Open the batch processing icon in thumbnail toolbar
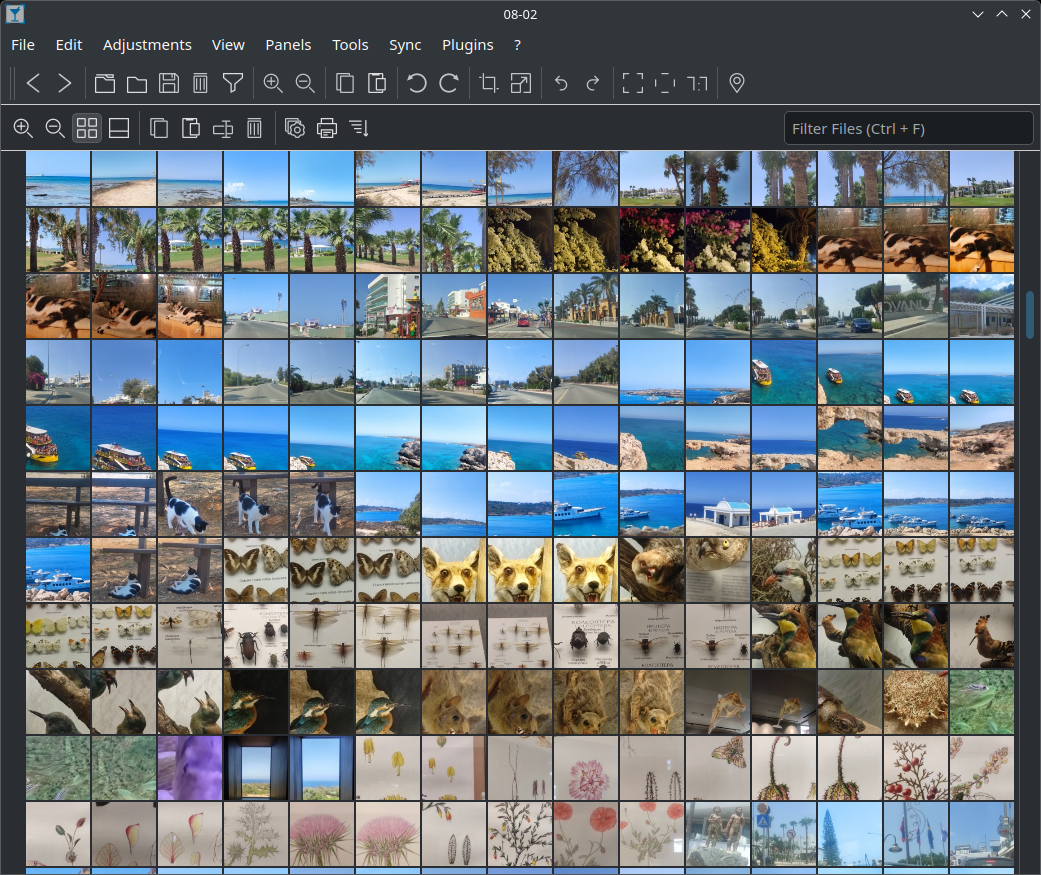 click(295, 128)
